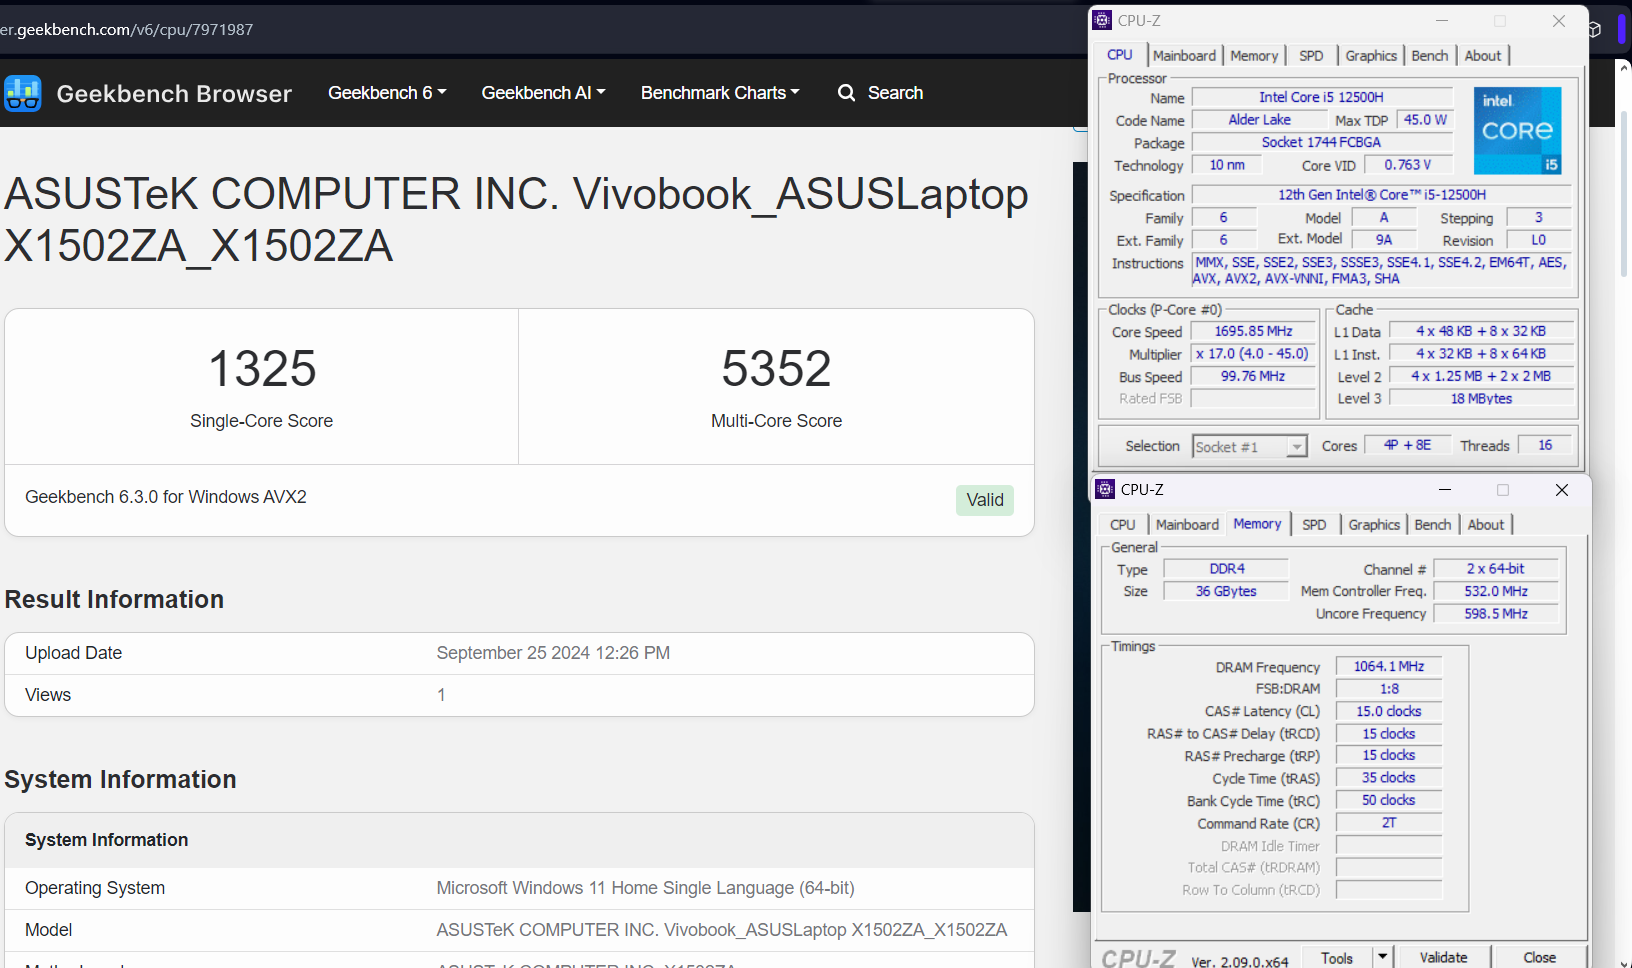Open Mainboard tab in Memory CPU-Z window
The height and width of the screenshot is (968, 1632).
coord(1187,525)
